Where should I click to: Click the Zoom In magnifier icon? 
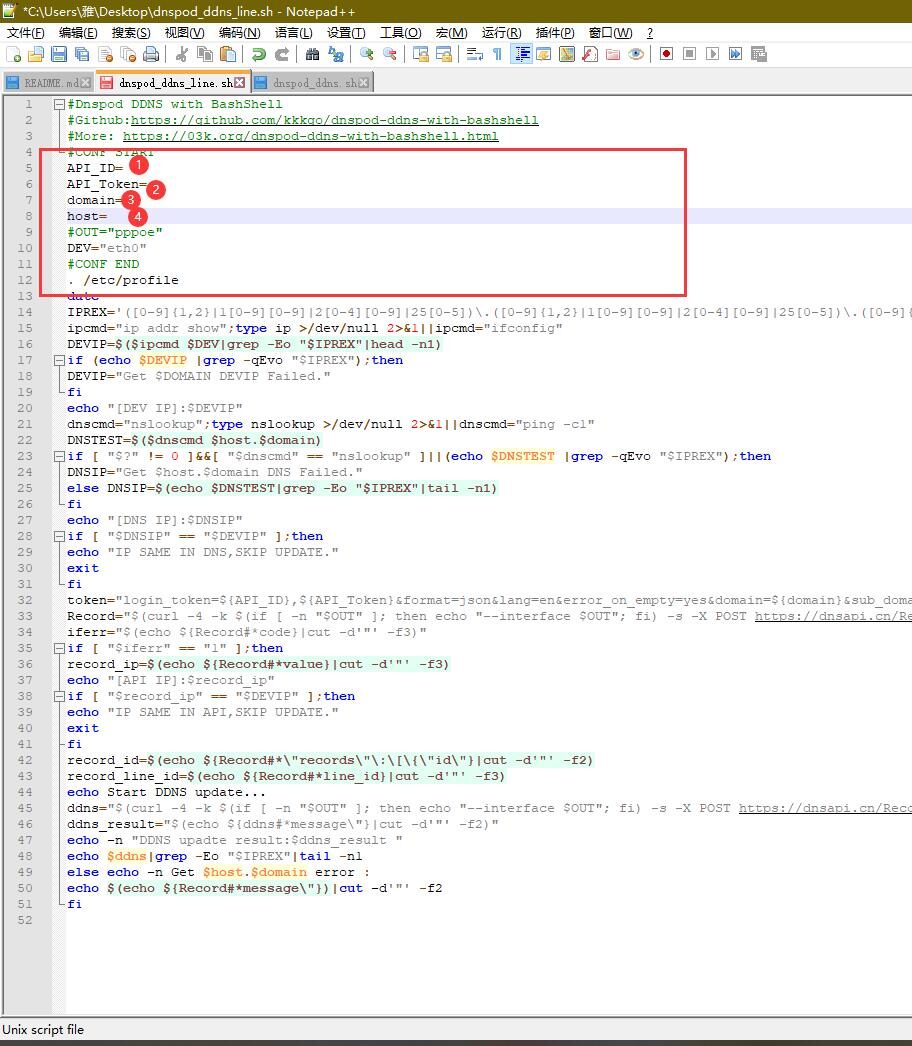click(x=367, y=54)
